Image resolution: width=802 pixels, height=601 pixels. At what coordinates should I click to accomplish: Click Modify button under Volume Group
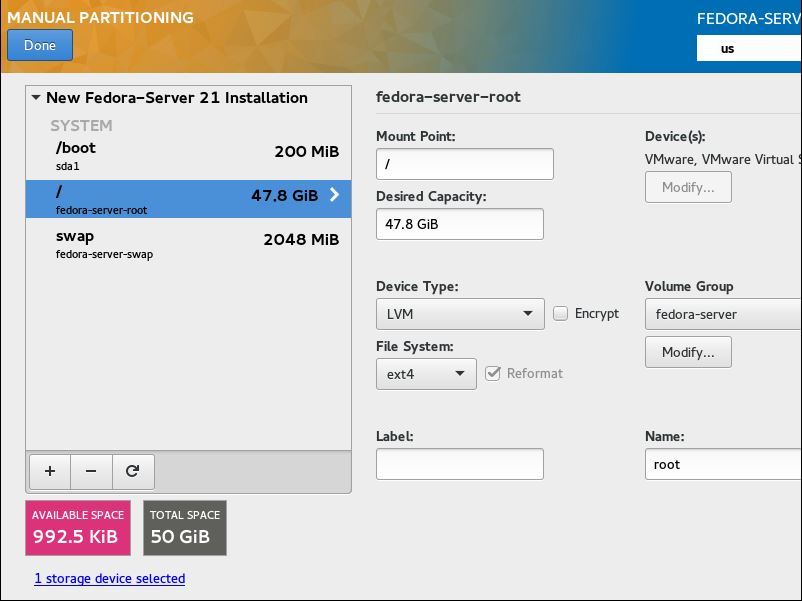(688, 352)
